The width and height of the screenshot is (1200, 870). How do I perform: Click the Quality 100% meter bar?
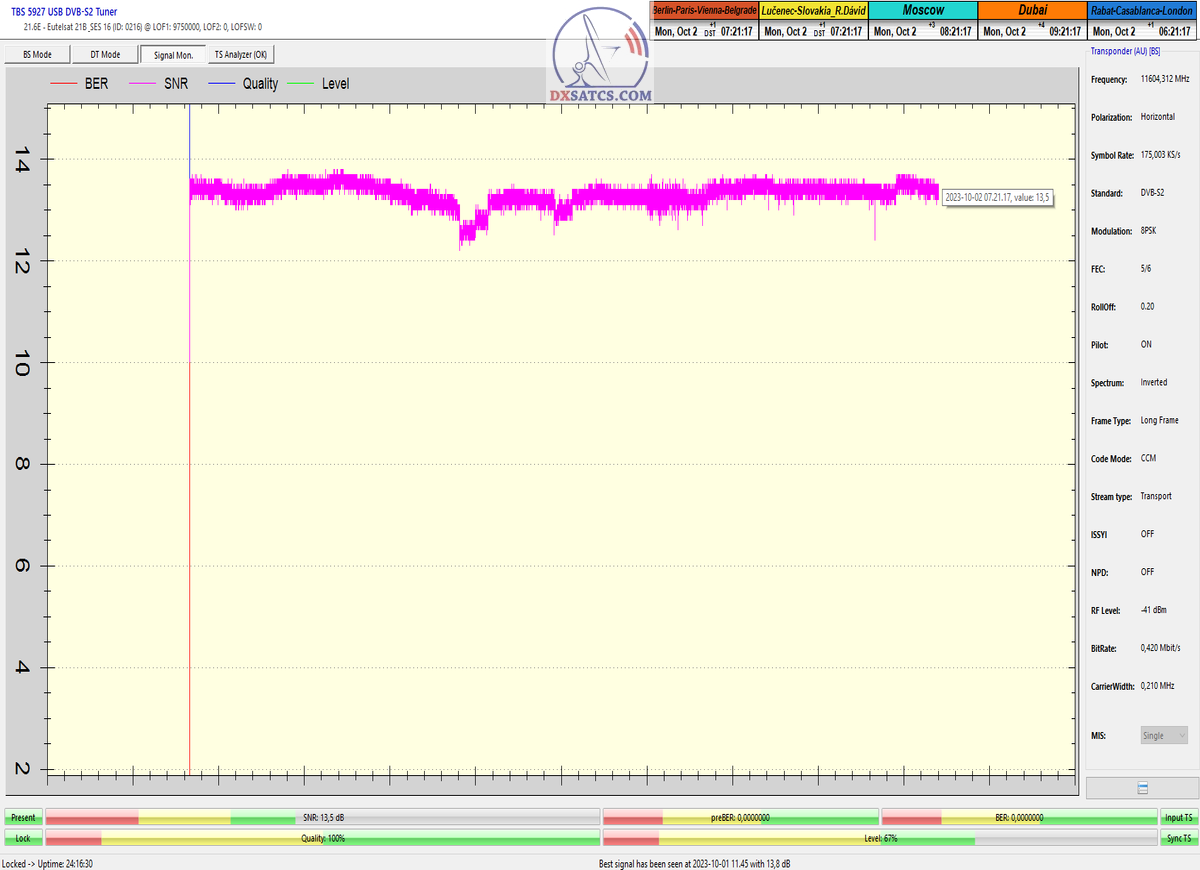pyautogui.click(x=322, y=838)
